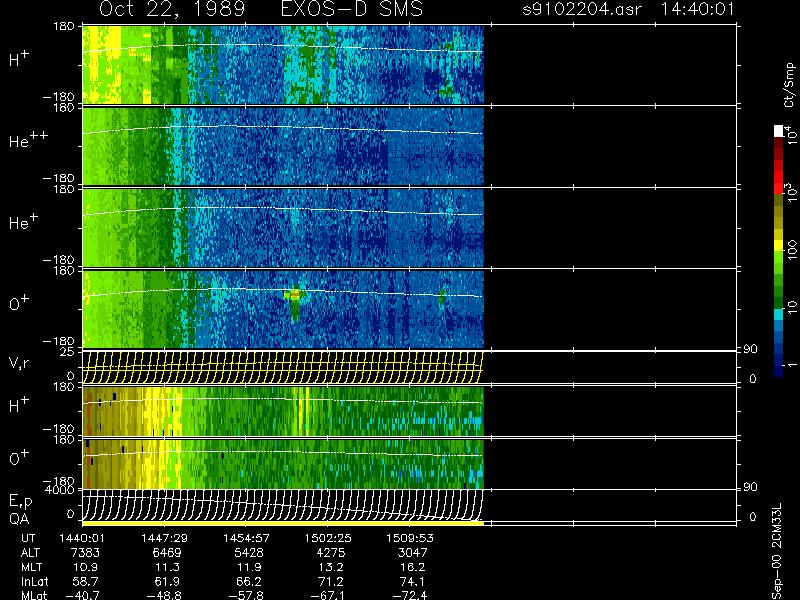Click the '100' label on the color bar
800x600 pixels.
(791, 251)
